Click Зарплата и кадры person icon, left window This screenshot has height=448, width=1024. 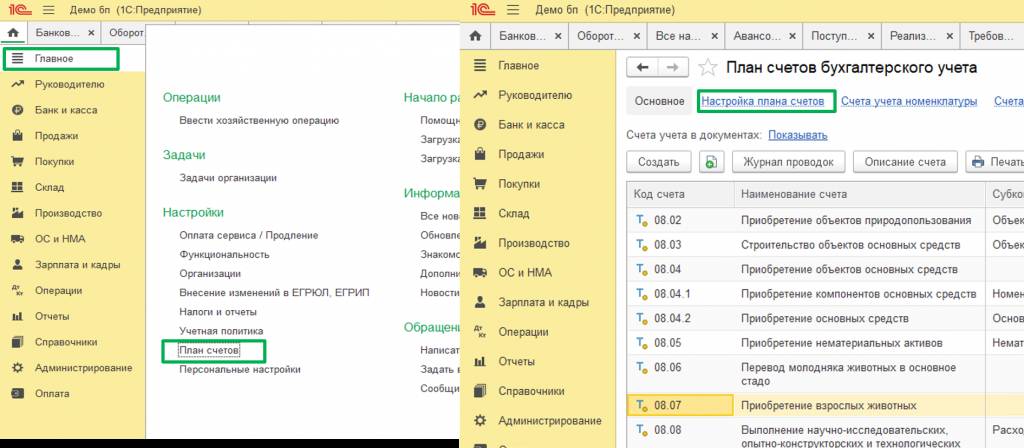(18, 264)
